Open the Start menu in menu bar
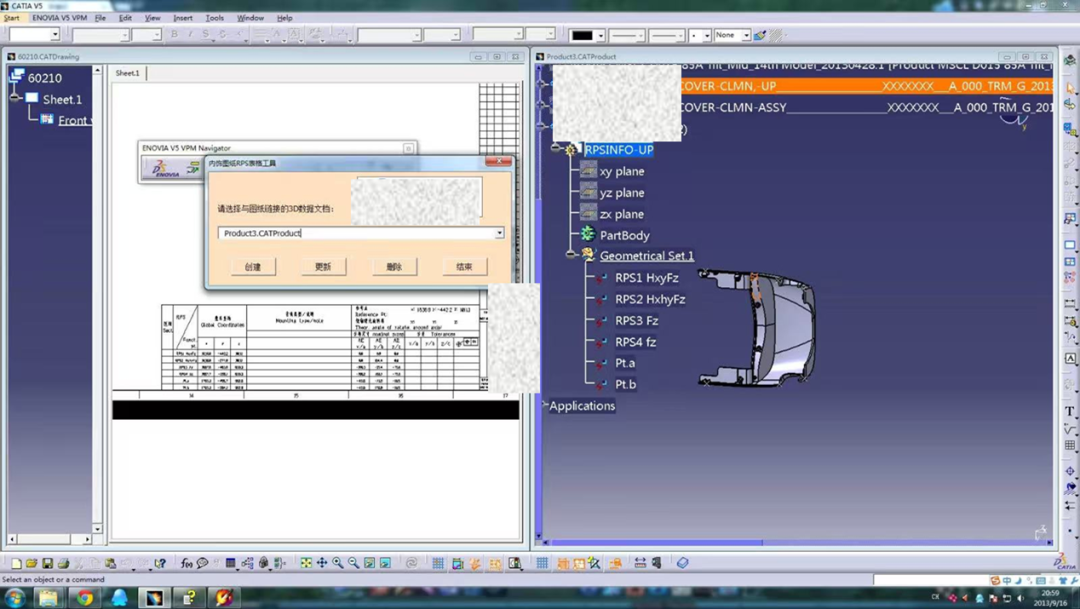Image resolution: width=1080 pixels, height=609 pixels. click(12, 18)
